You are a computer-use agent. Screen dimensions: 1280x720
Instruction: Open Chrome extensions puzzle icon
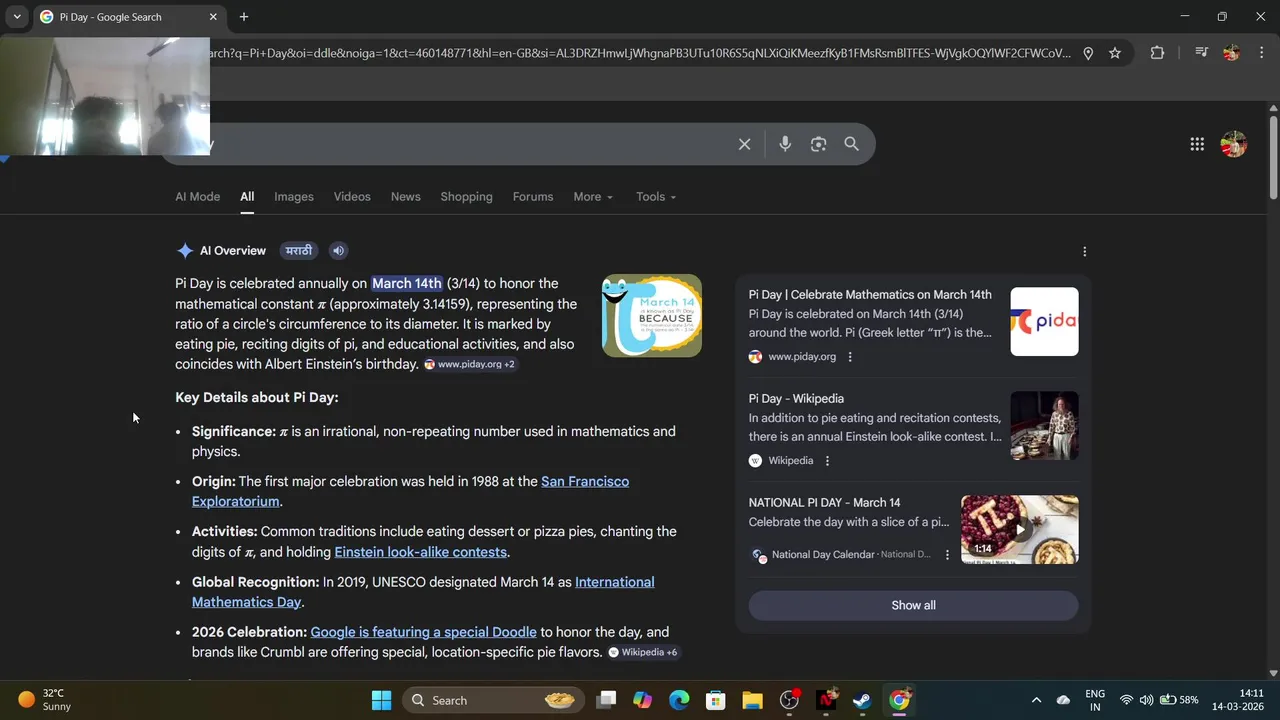click(1157, 53)
